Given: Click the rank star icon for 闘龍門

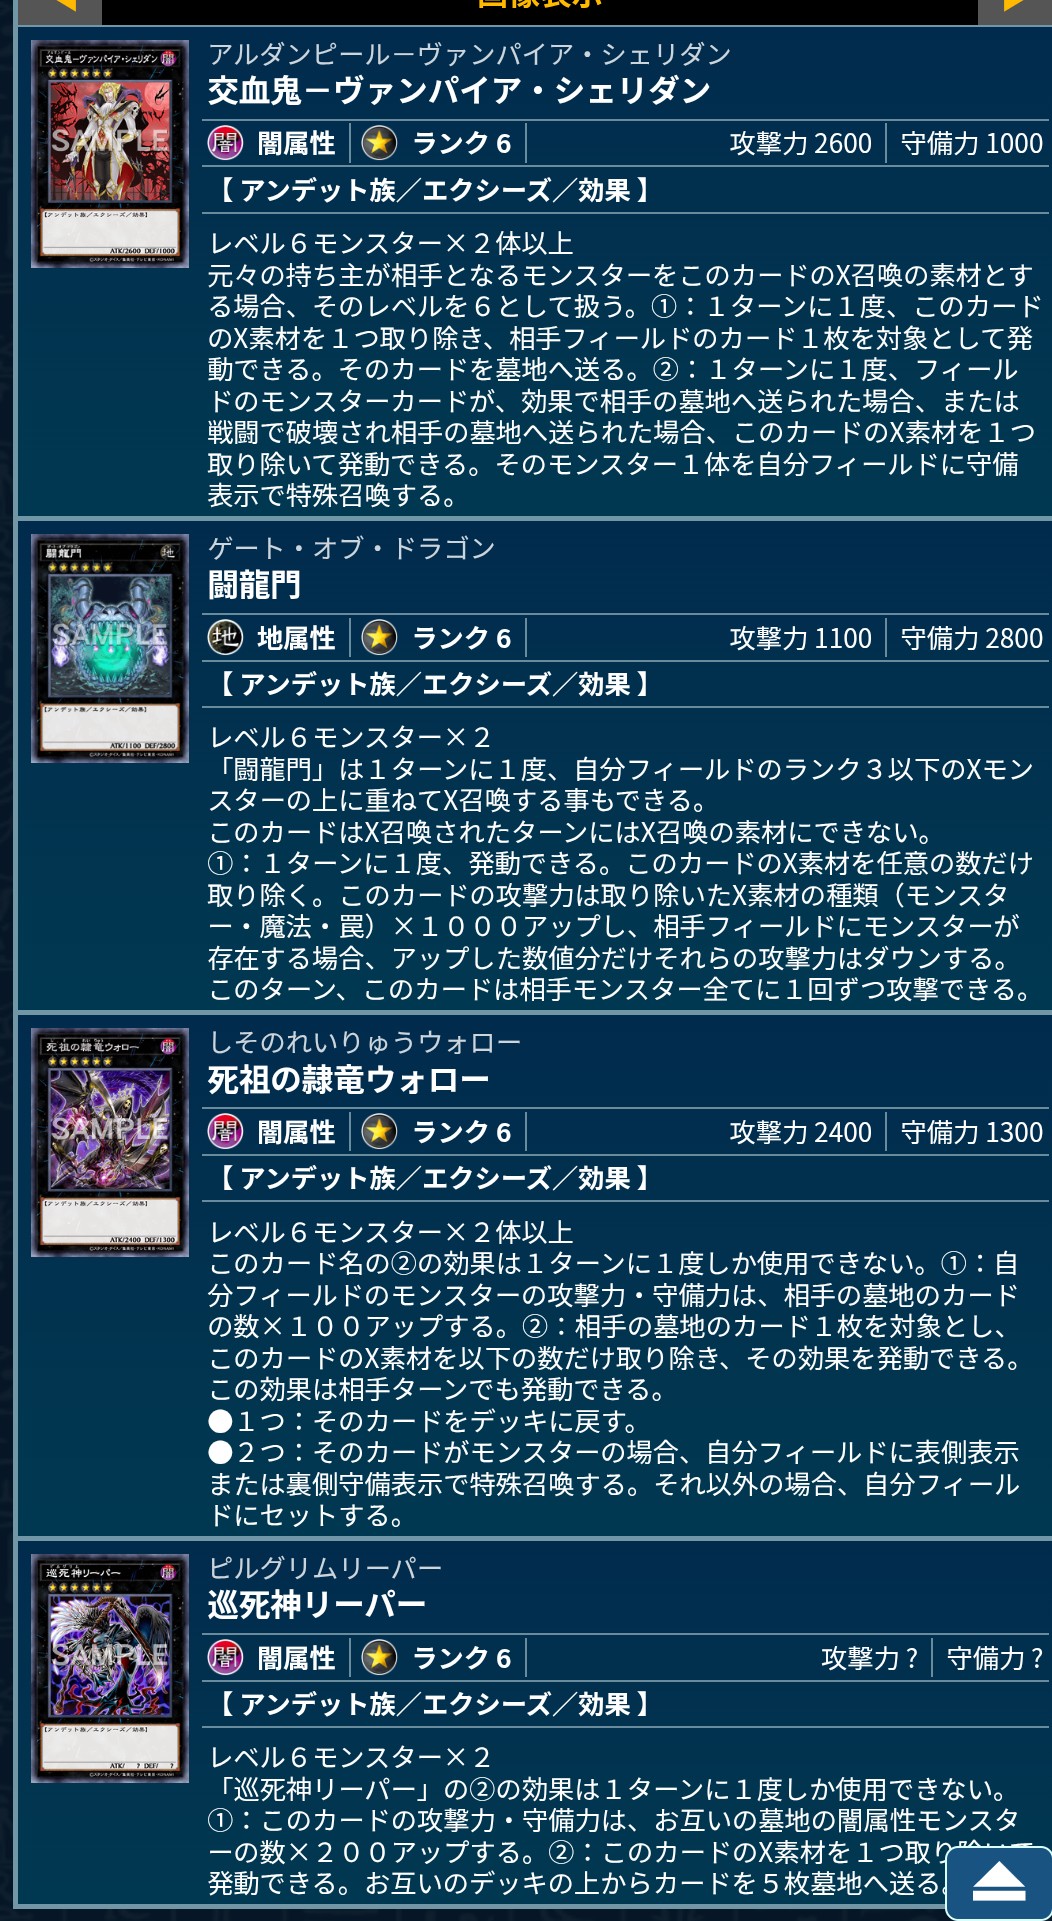Looking at the screenshot, I should point(379,637).
